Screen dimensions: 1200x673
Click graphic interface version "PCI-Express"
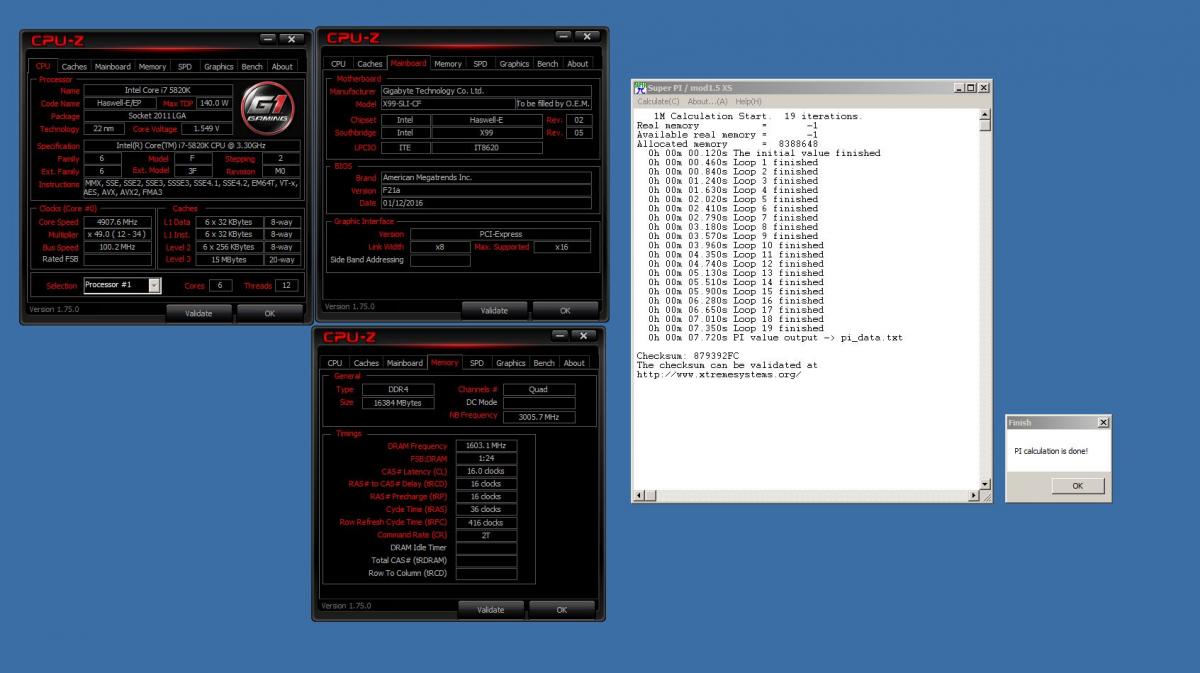coord(501,234)
